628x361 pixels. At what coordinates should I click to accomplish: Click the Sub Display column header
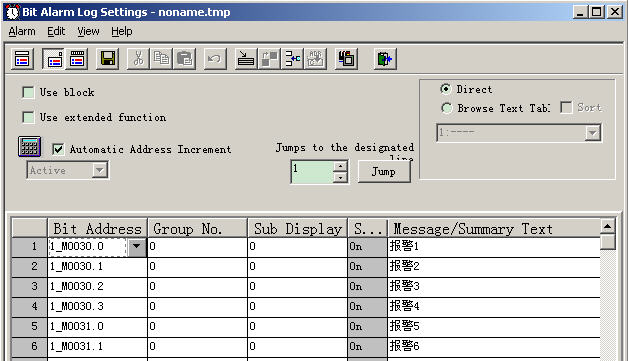click(298, 229)
